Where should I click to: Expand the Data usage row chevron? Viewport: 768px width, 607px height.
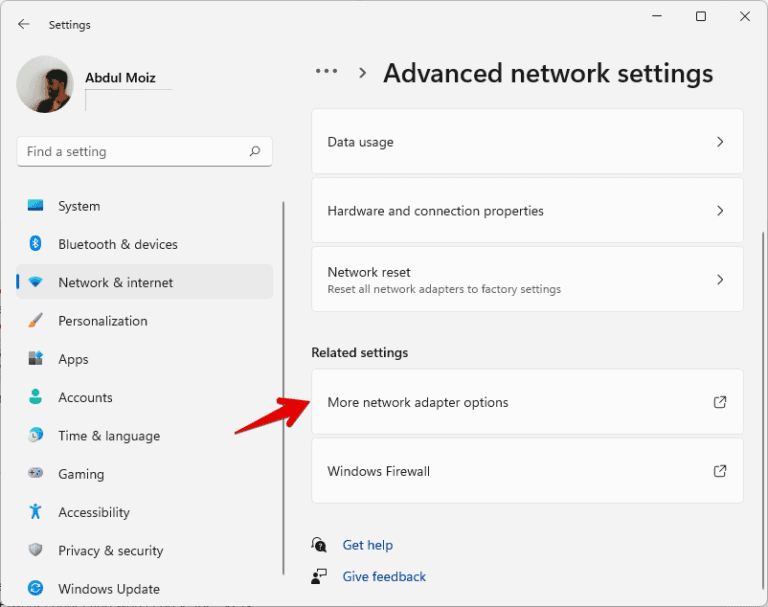pos(720,142)
